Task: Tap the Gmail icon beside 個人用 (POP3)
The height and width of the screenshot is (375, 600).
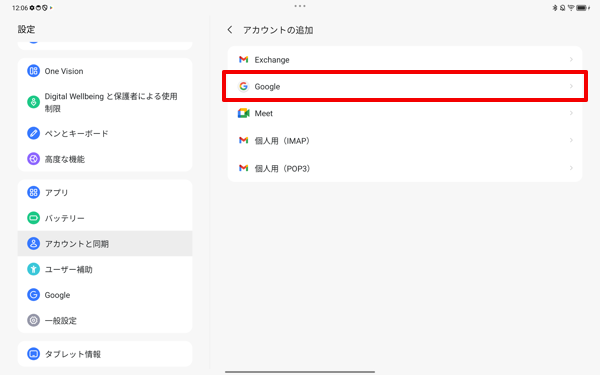Action: point(243,168)
